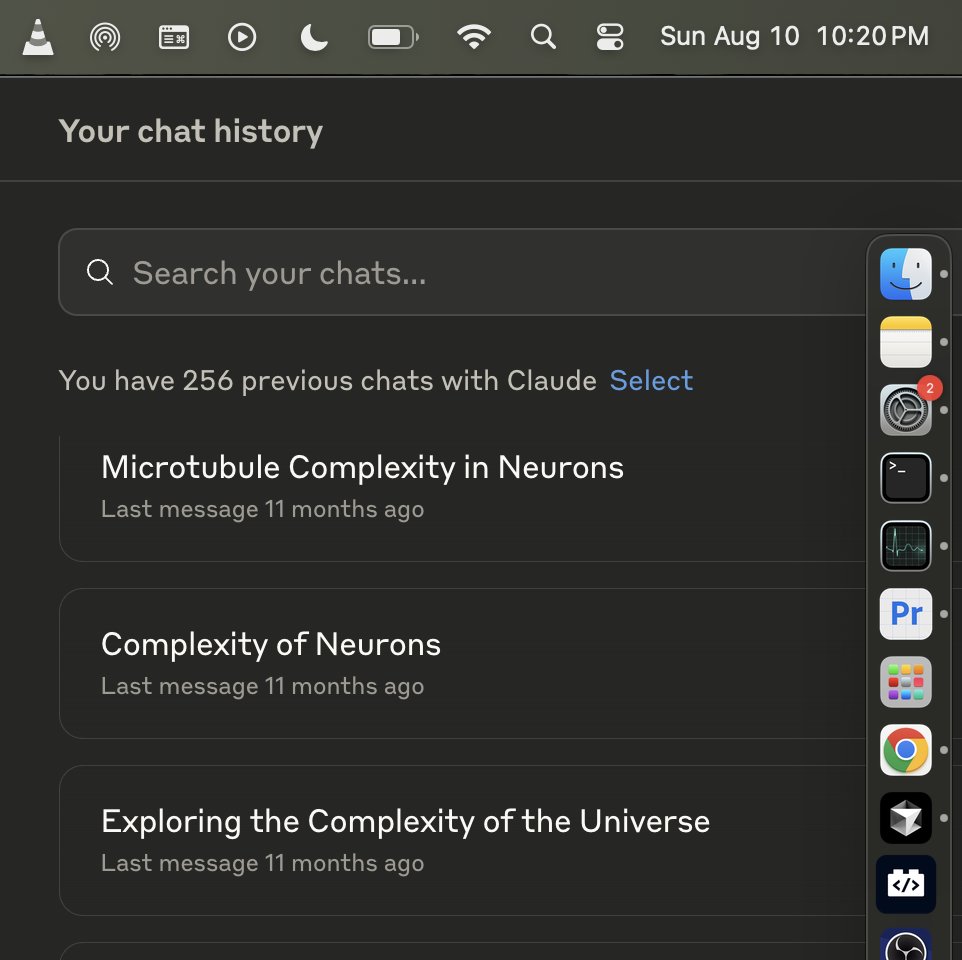Open the Pr app icon in Dock
This screenshot has height=960, width=962.
(906, 614)
